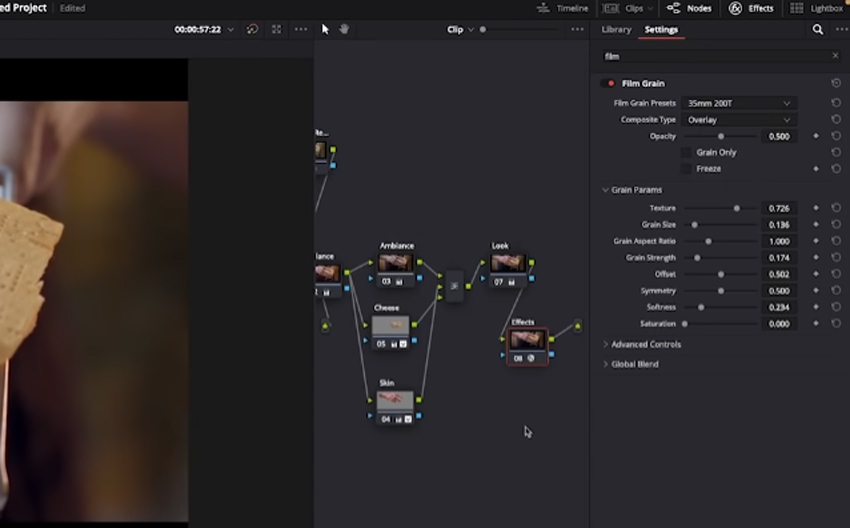Image resolution: width=850 pixels, height=528 pixels.
Task: Open the Film Grain Presets dropdown
Action: coord(738,103)
